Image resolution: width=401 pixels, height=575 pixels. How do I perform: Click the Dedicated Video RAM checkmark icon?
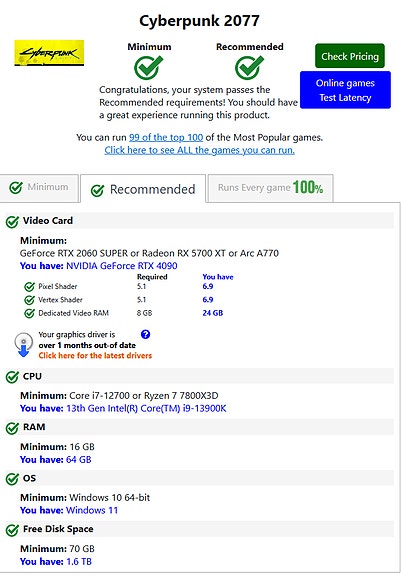(x=29, y=314)
